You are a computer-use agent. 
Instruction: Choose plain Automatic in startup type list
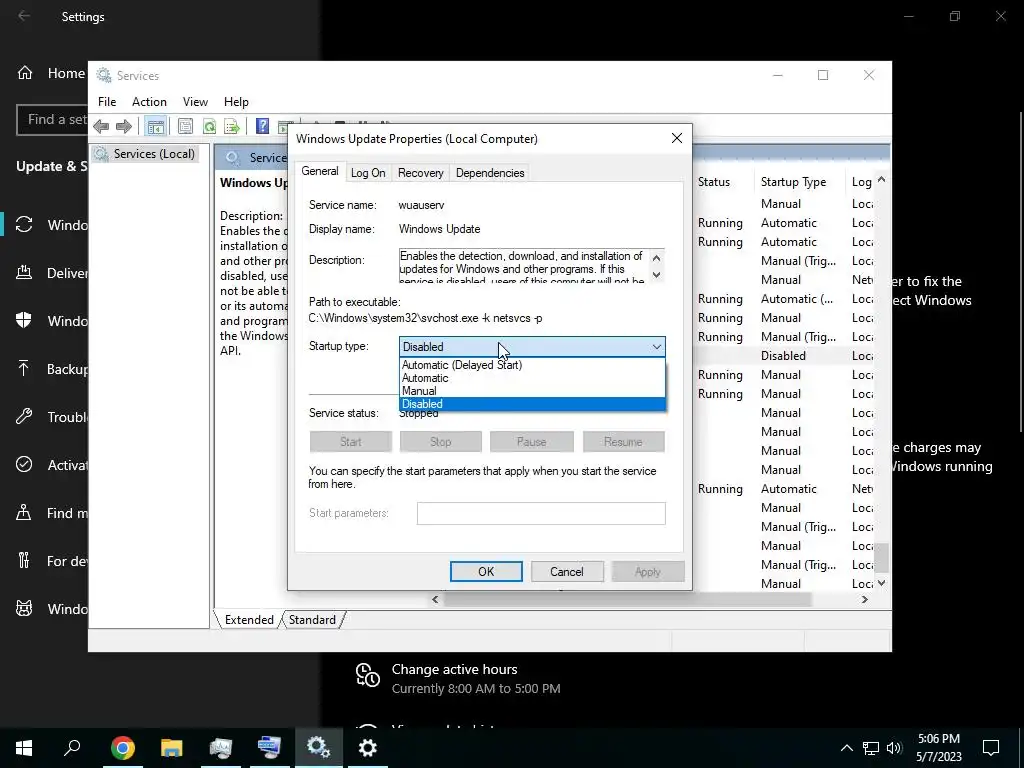[532, 378]
